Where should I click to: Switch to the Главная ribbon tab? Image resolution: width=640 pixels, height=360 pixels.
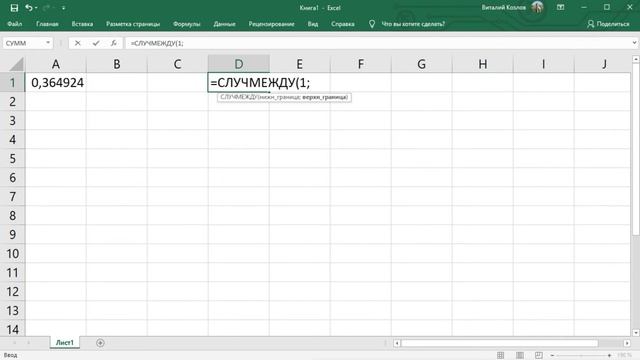coord(47,24)
